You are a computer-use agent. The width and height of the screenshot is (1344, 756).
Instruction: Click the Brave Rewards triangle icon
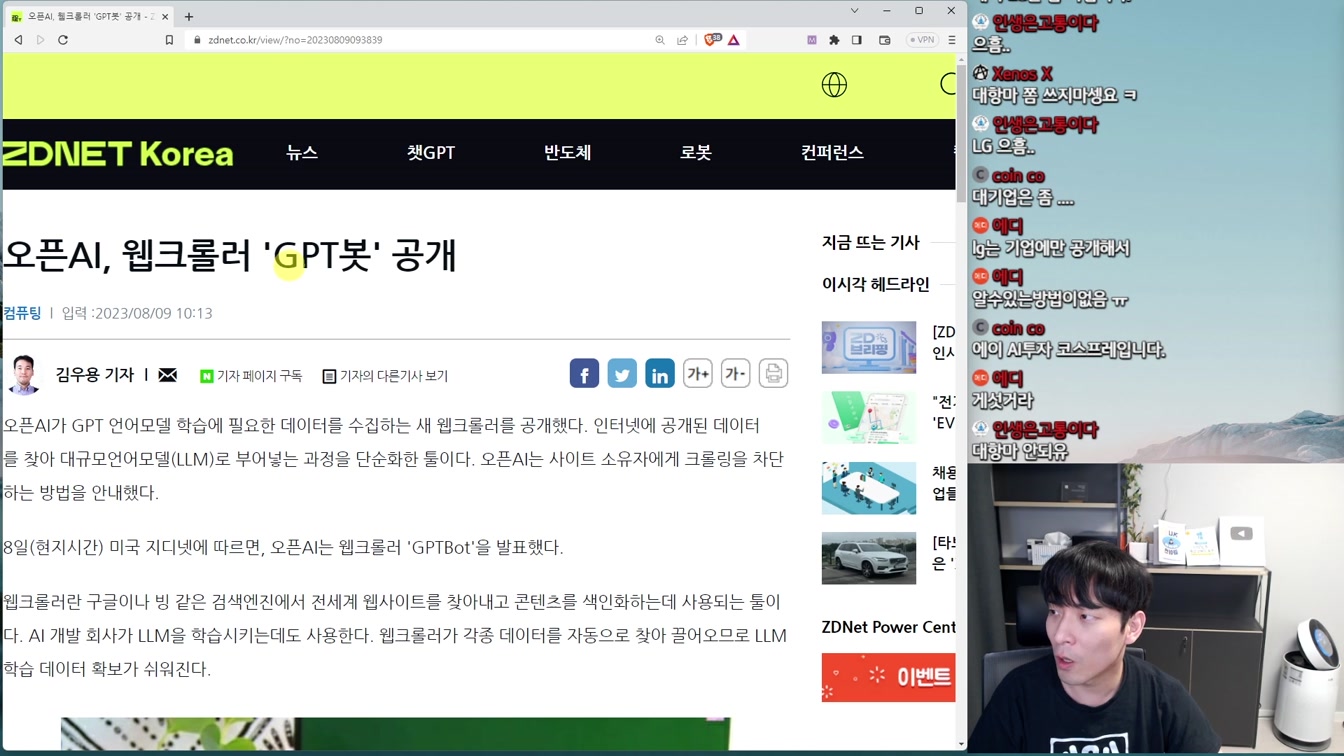point(734,40)
